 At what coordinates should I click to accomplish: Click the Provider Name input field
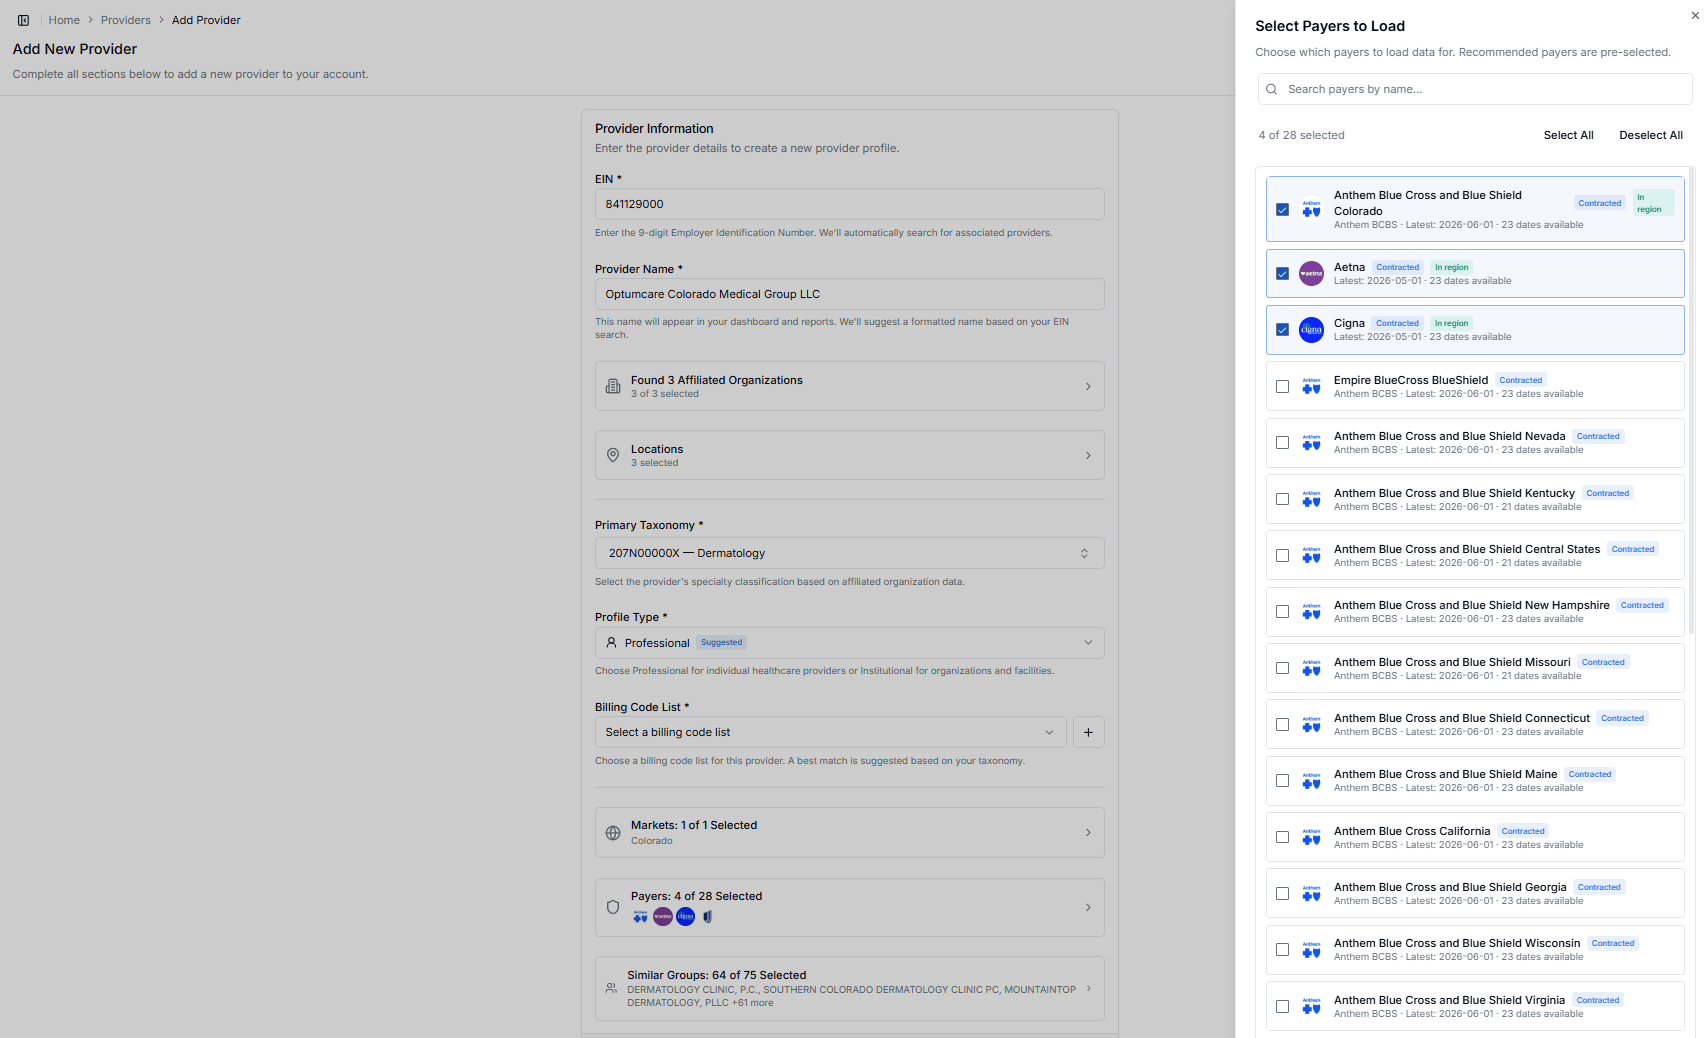coord(849,294)
